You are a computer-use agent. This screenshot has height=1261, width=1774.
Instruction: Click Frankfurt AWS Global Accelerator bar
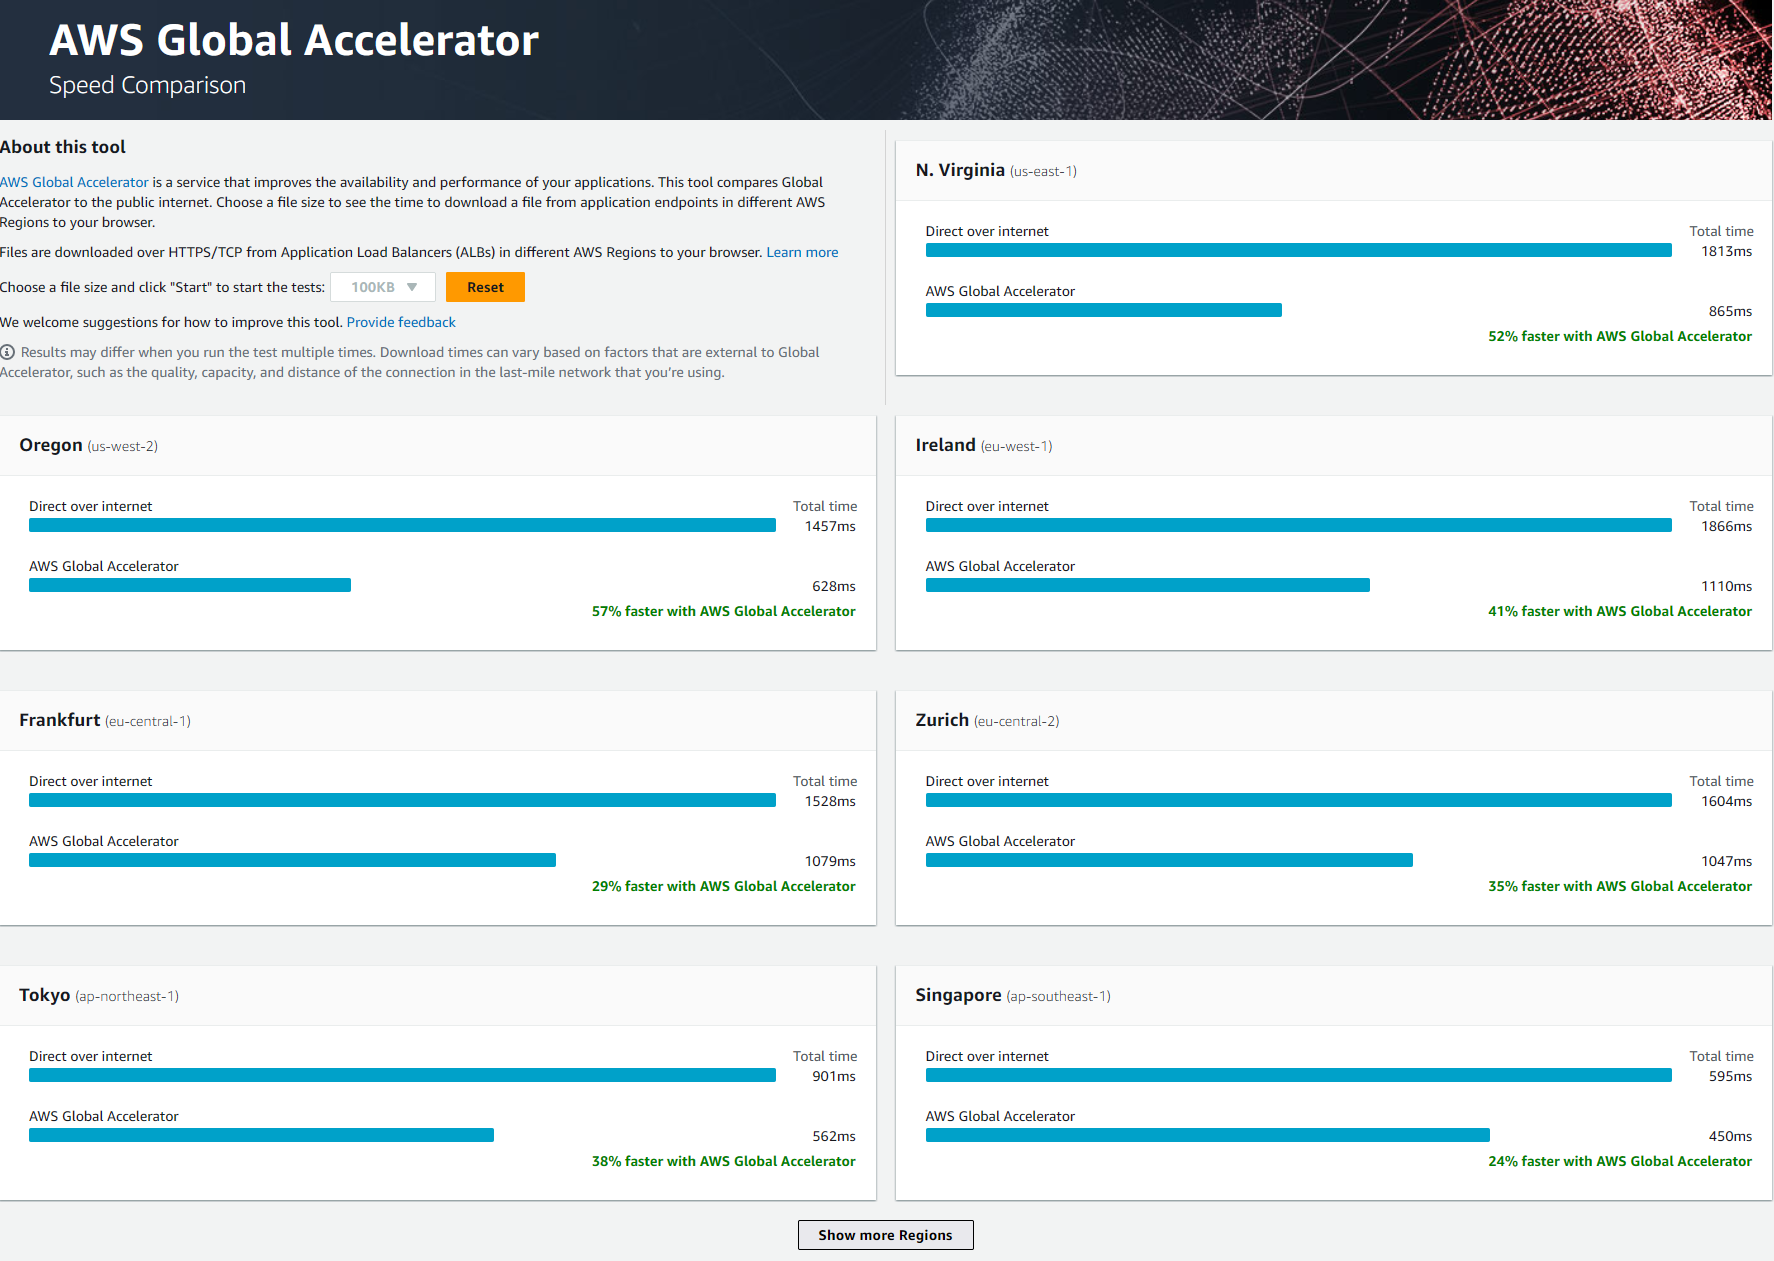[292, 860]
